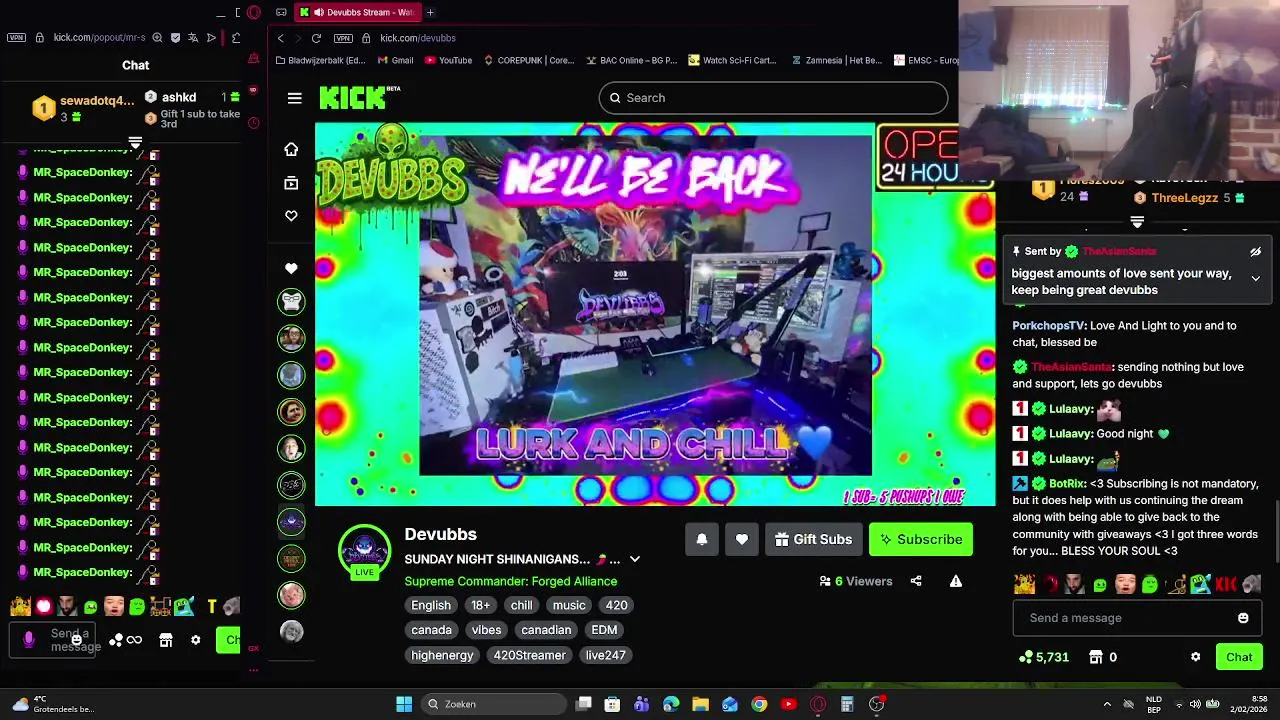Go back in the main browser

click(281, 38)
